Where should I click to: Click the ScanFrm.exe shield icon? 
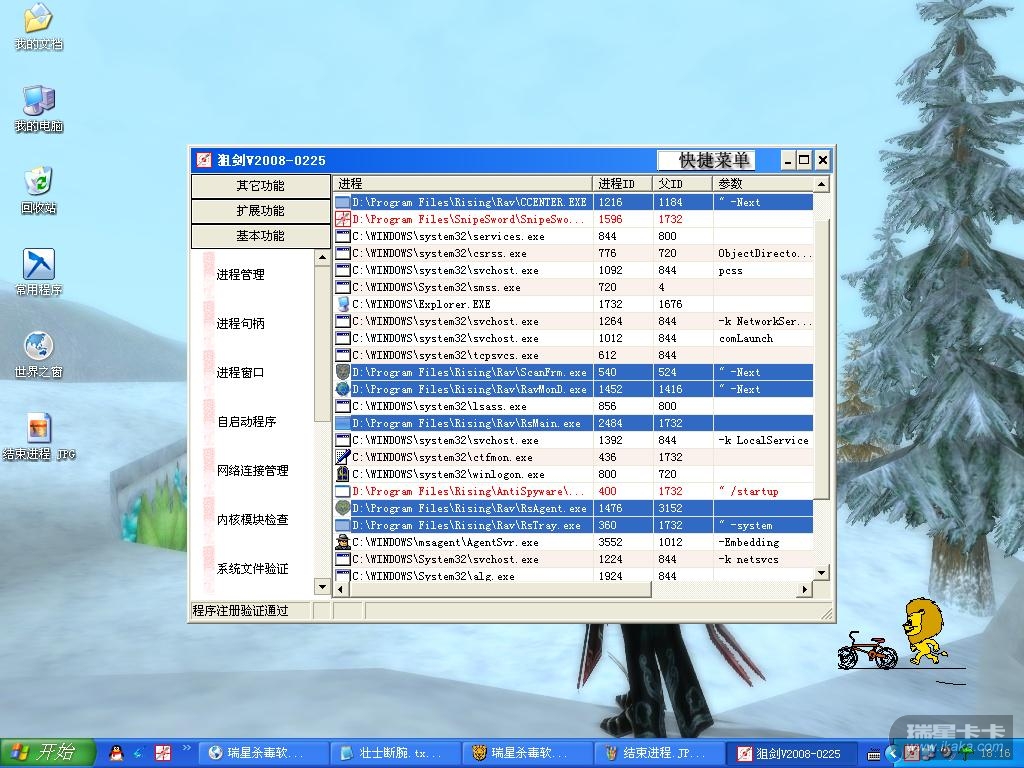click(343, 372)
